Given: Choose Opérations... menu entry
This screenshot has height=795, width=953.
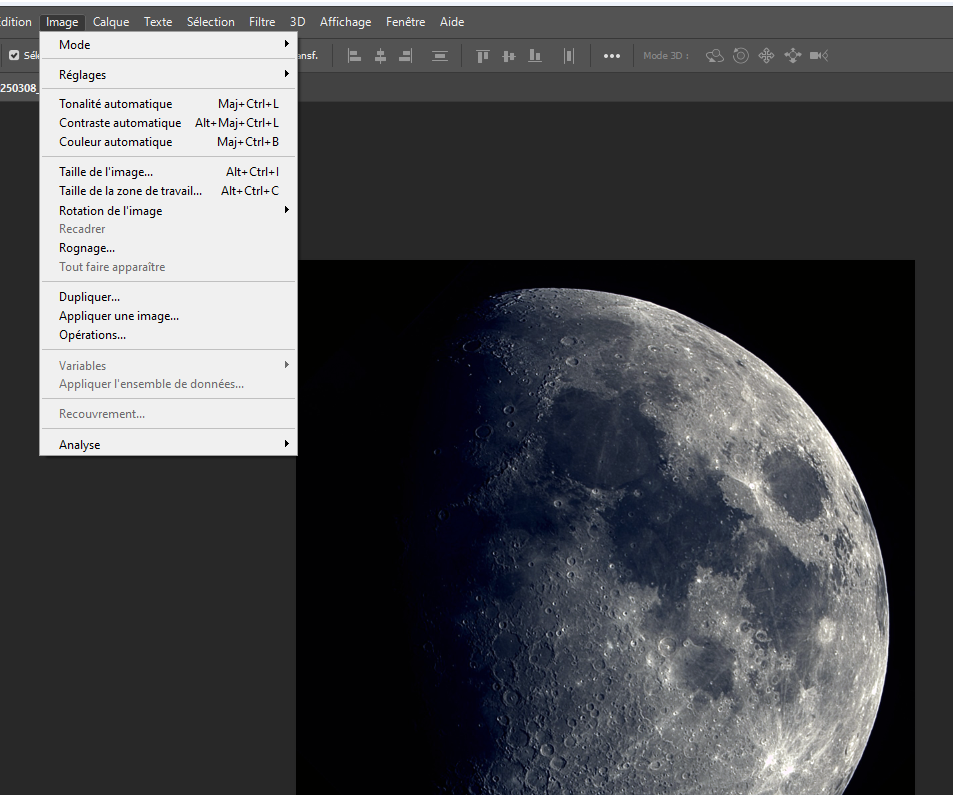Looking at the screenshot, I should click(168, 335).
